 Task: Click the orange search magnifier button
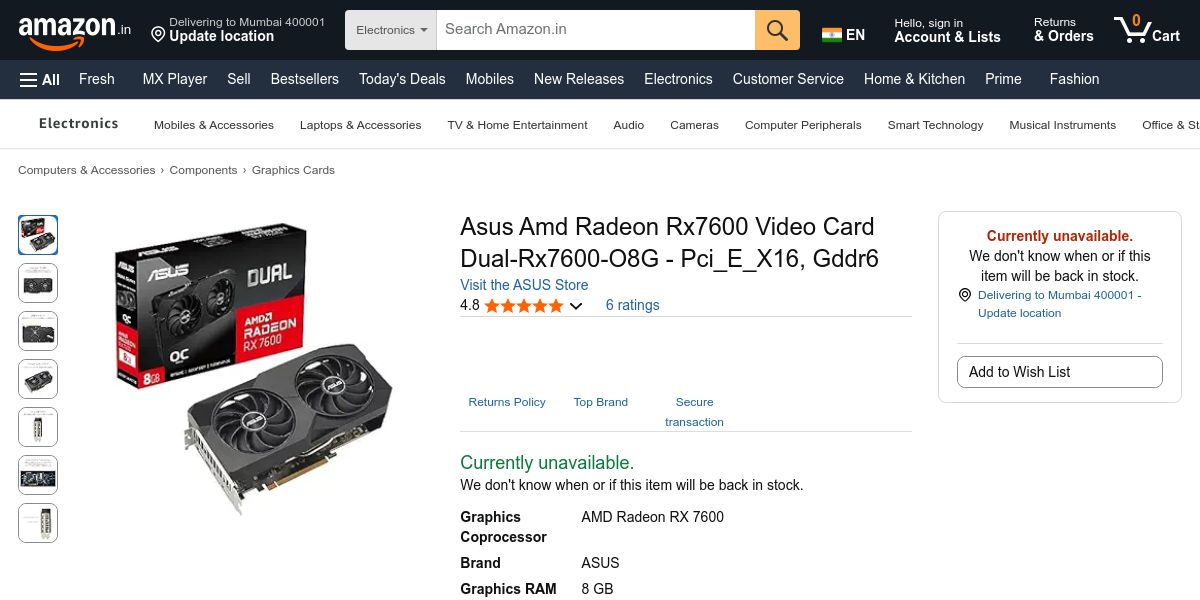(x=777, y=30)
